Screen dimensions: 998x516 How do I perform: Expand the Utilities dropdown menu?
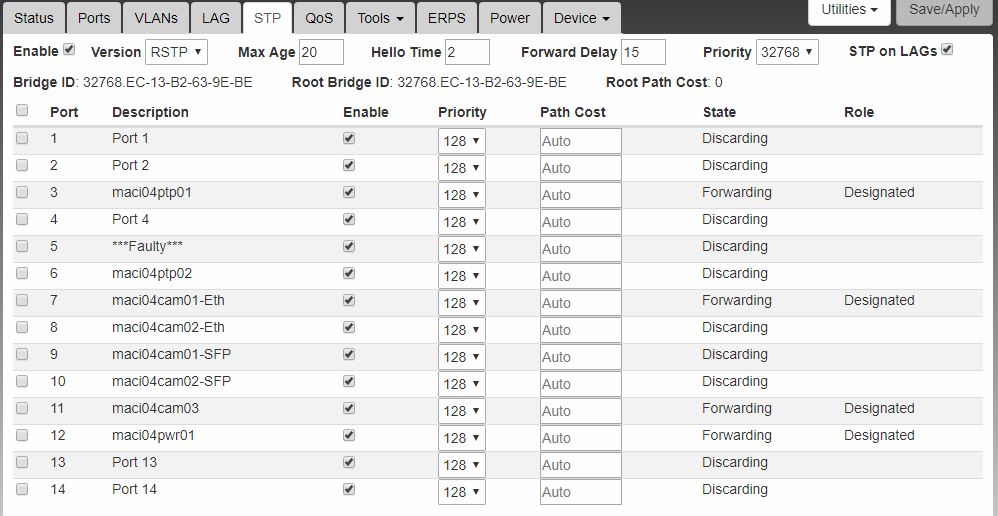click(849, 10)
